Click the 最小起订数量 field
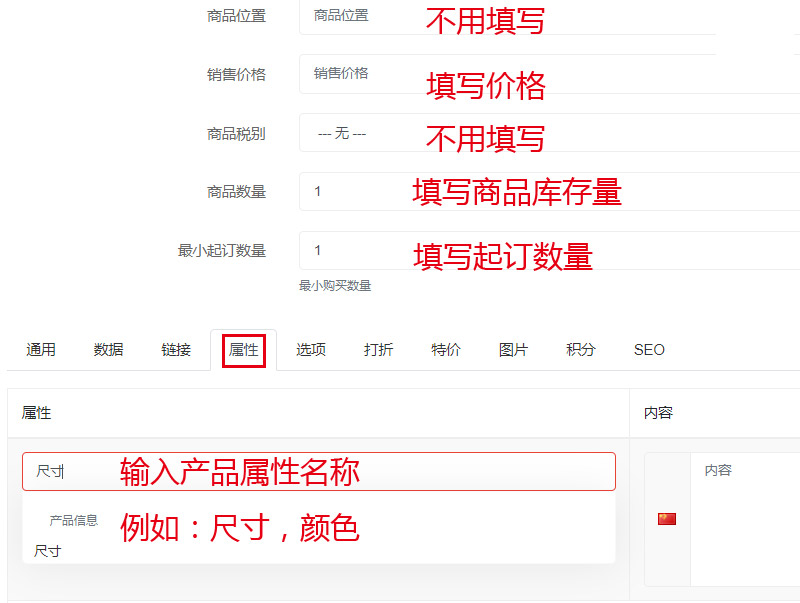The width and height of the screenshot is (800, 603). pos(380,249)
